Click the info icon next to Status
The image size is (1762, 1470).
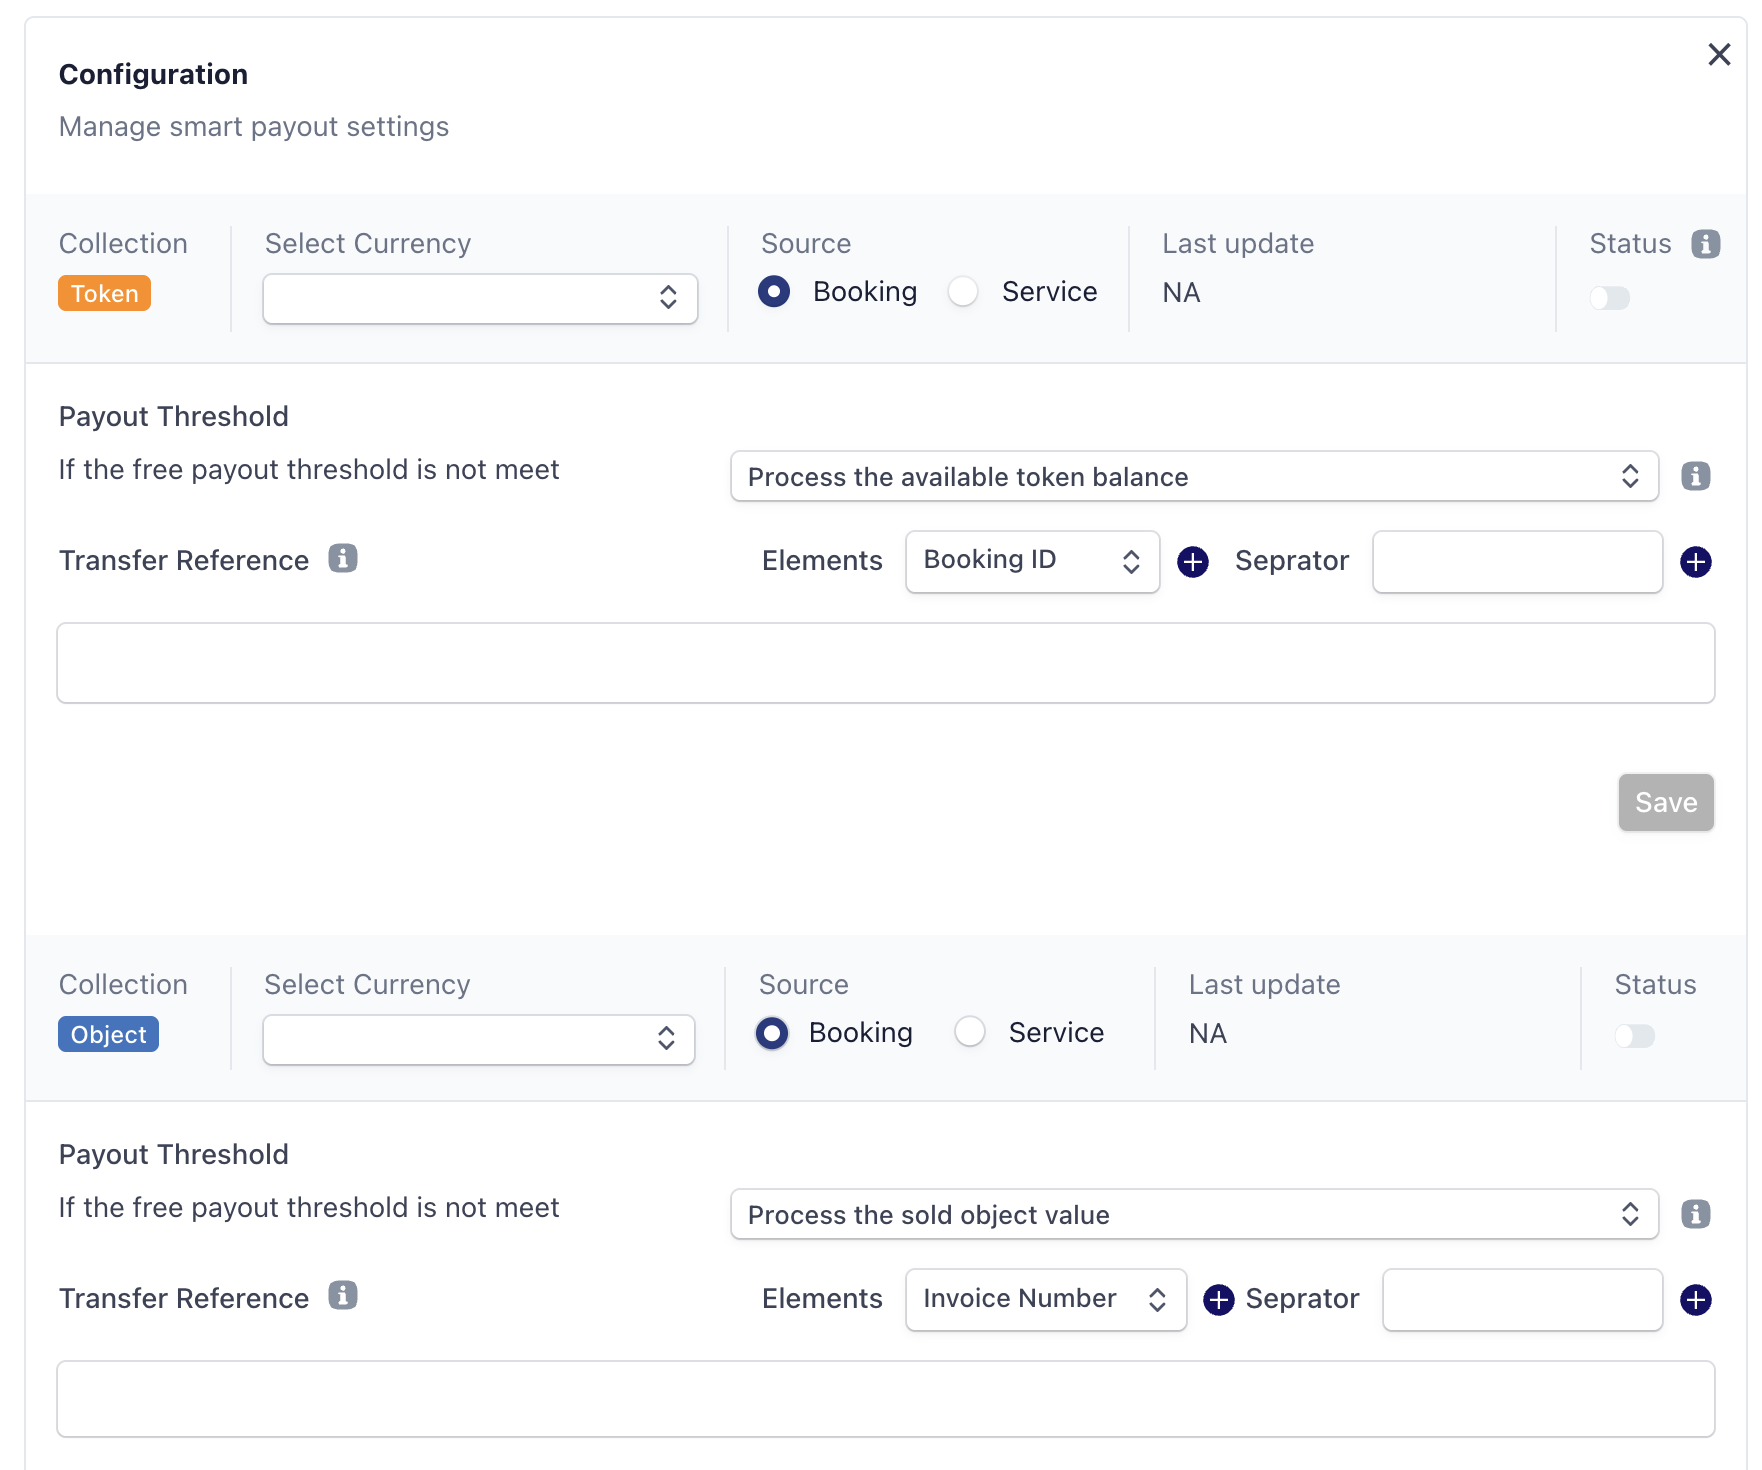[x=1705, y=244]
